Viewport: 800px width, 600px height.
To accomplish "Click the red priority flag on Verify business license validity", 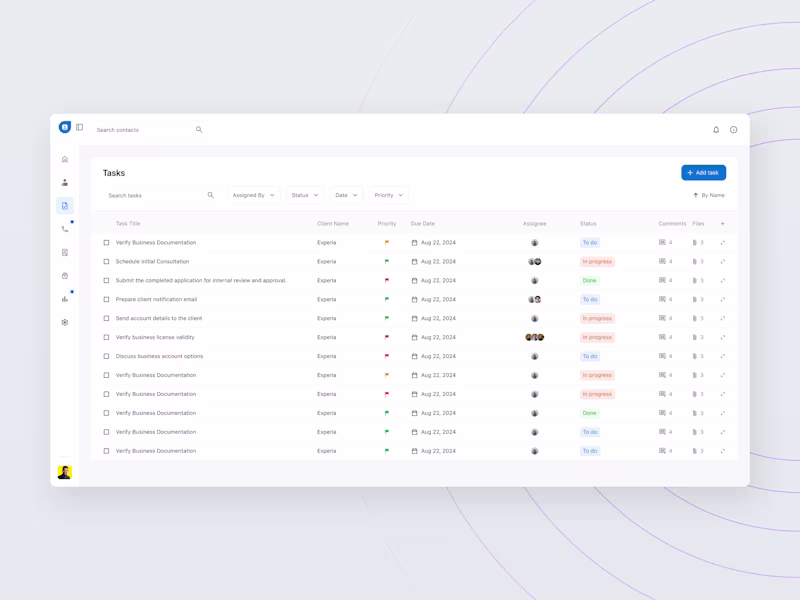I will (387, 337).
